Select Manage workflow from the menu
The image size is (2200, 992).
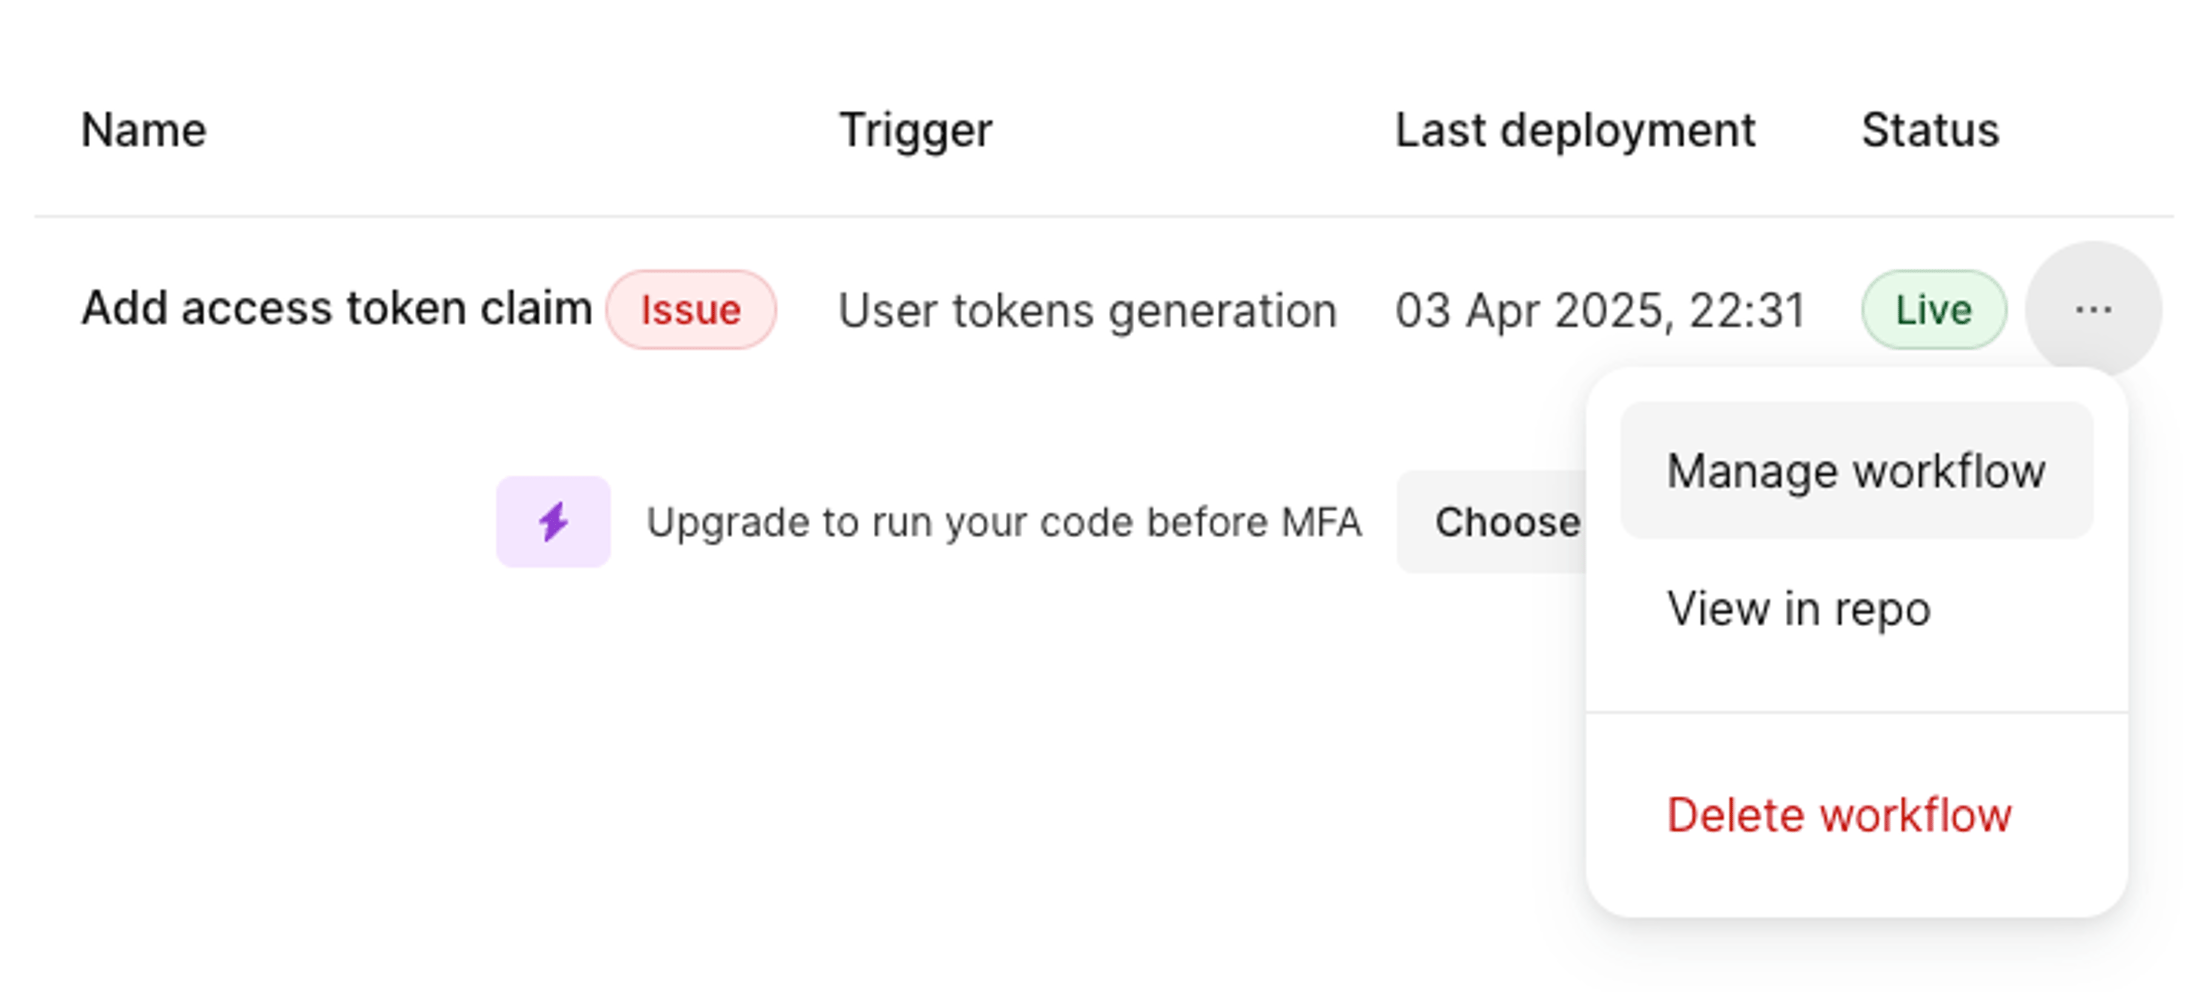tap(1855, 471)
